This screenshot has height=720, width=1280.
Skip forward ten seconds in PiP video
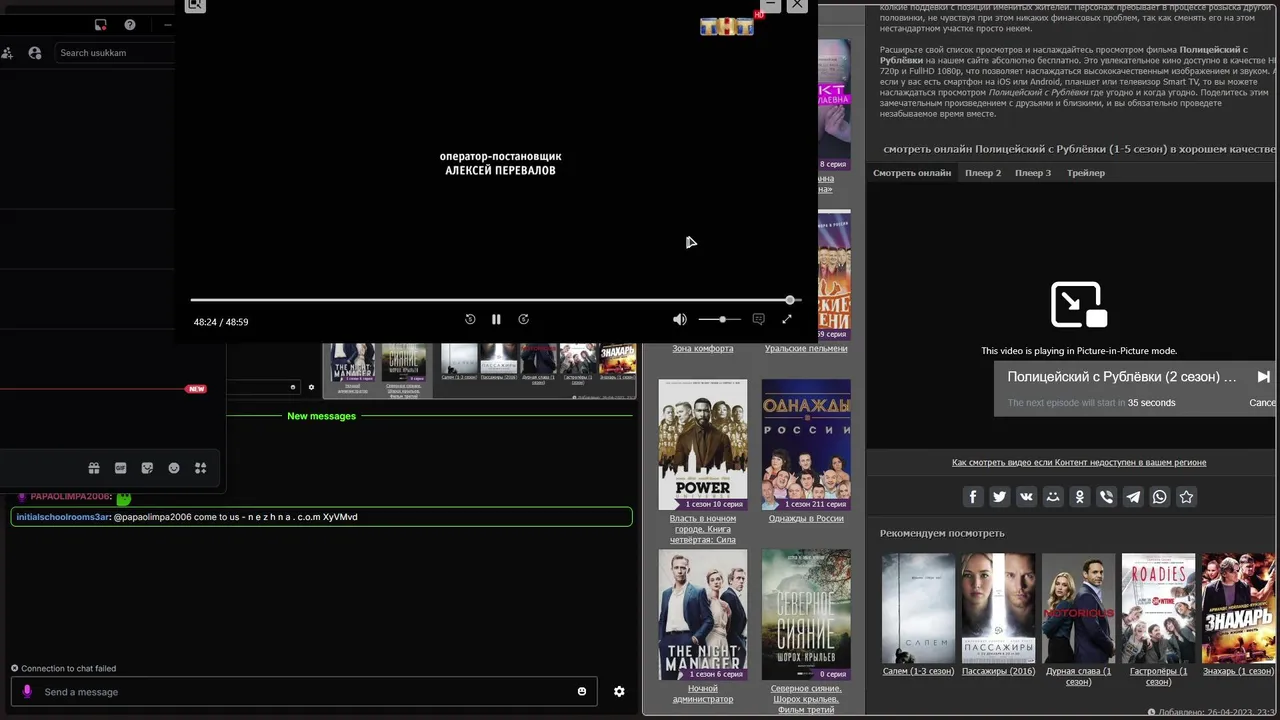coord(523,319)
